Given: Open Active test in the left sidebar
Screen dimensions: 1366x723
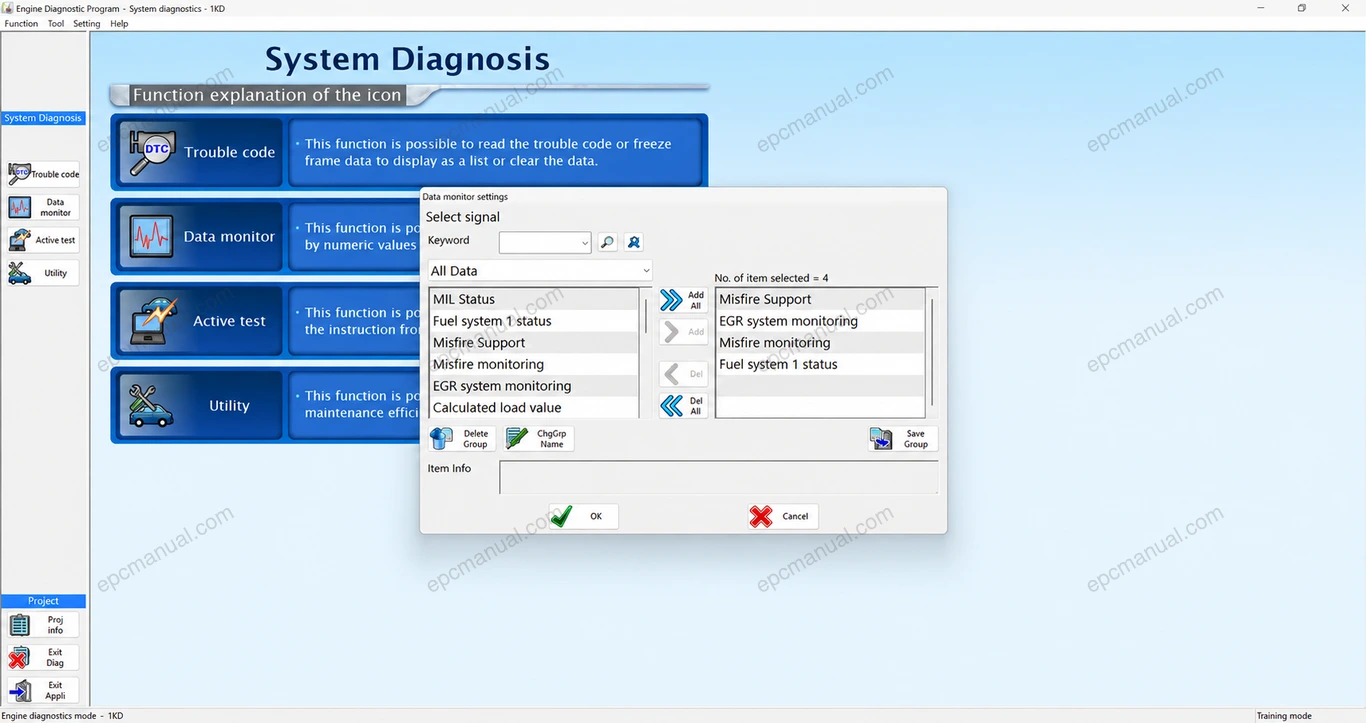Looking at the screenshot, I should point(43,240).
